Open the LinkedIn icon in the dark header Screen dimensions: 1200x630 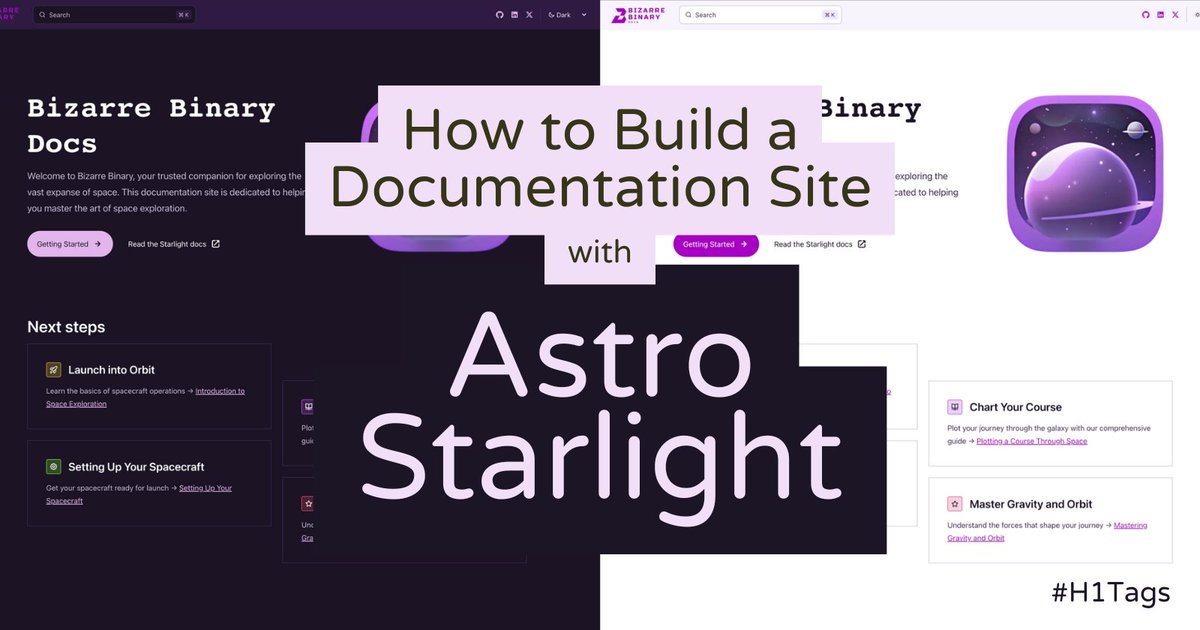tap(514, 15)
